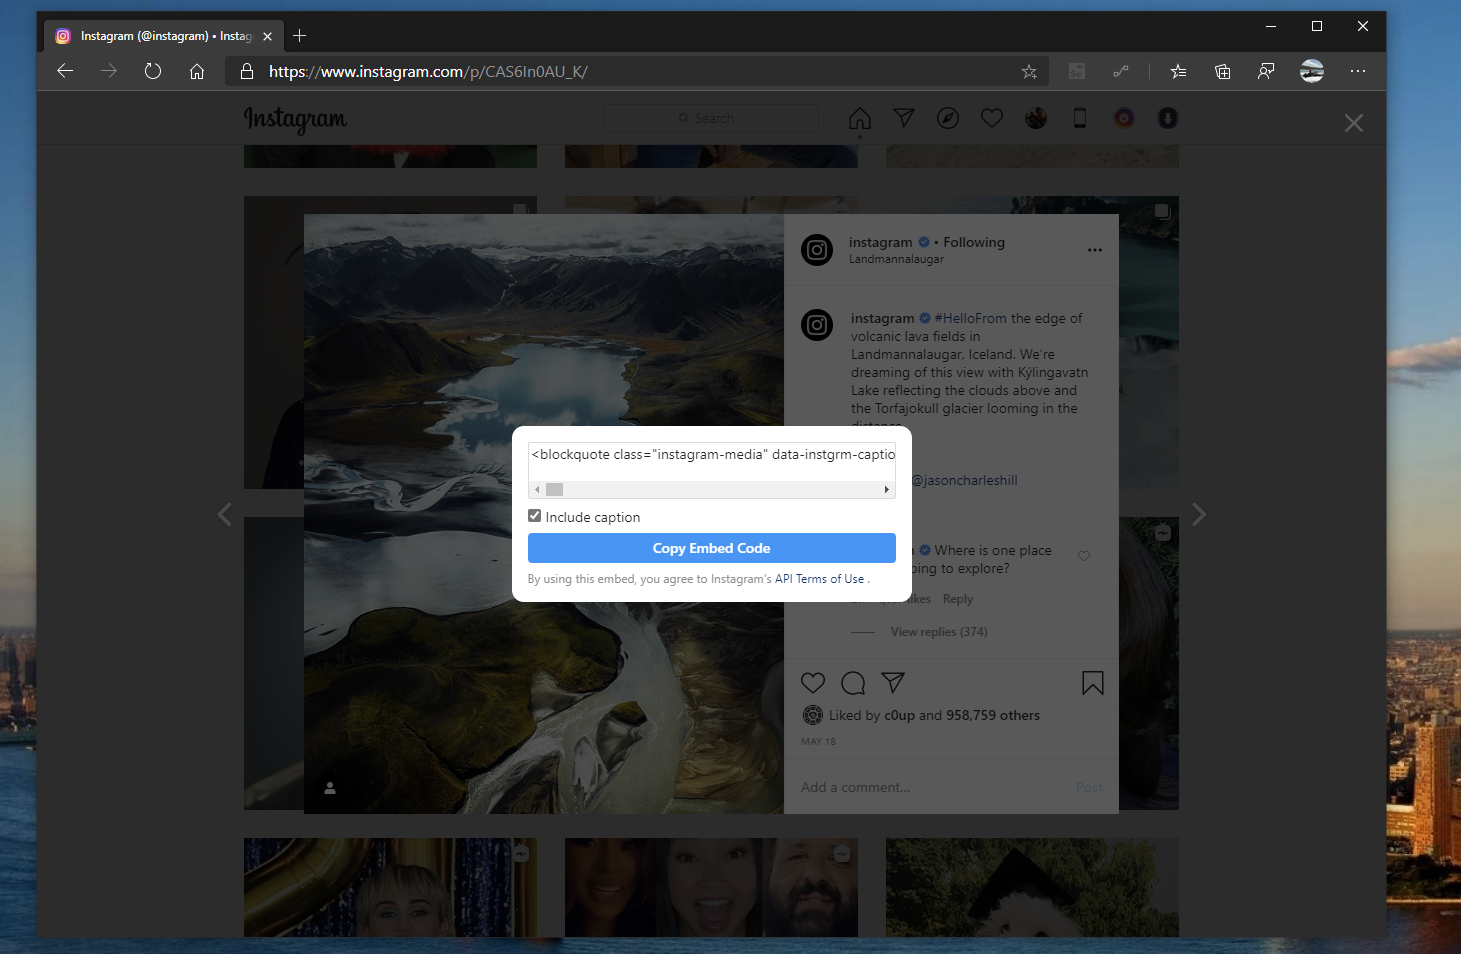Save the post with the bookmark icon
This screenshot has width=1461, height=954.
pyautogui.click(x=1092, y=682)
